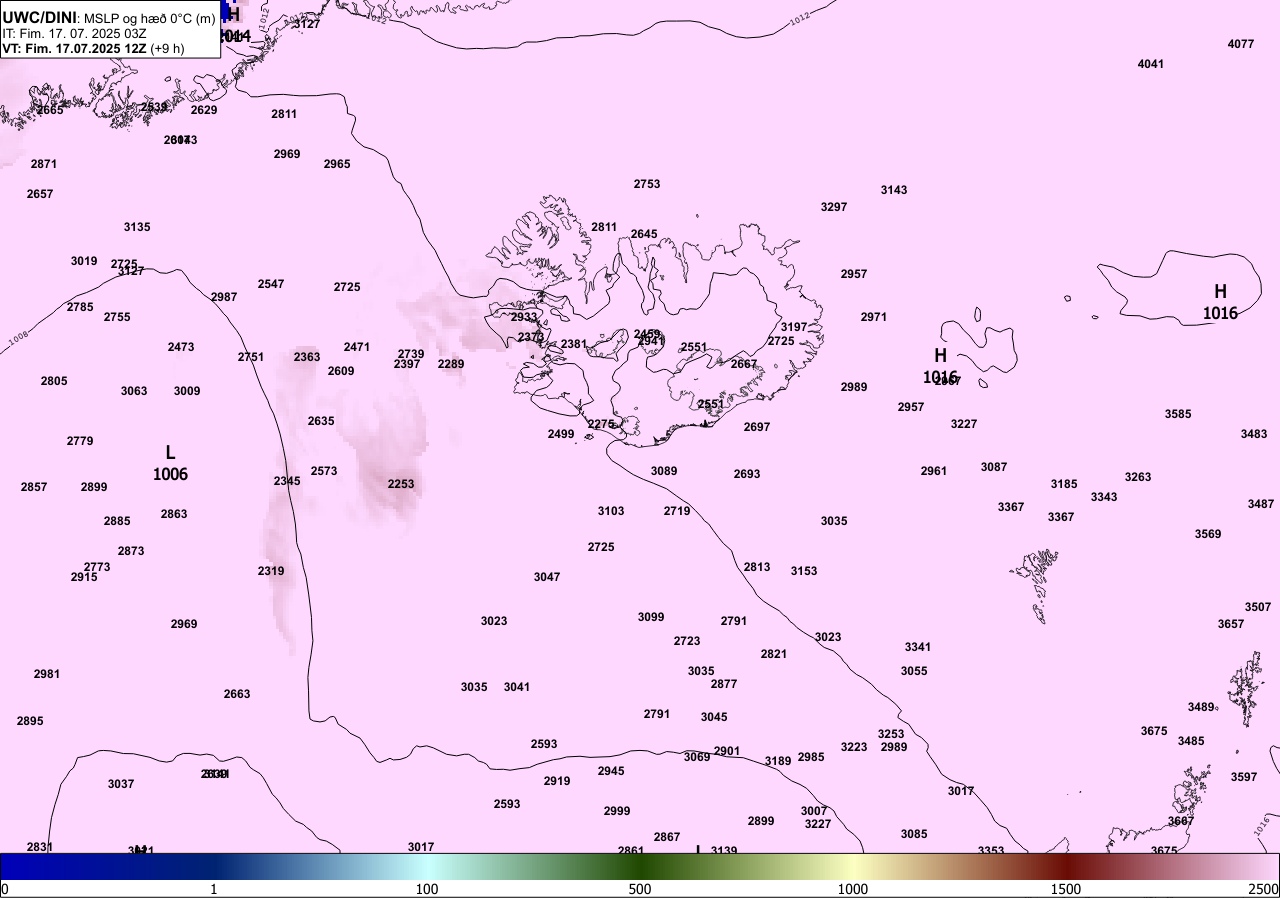
Task: Select the map value 3487
Action: coord(1261,504)
